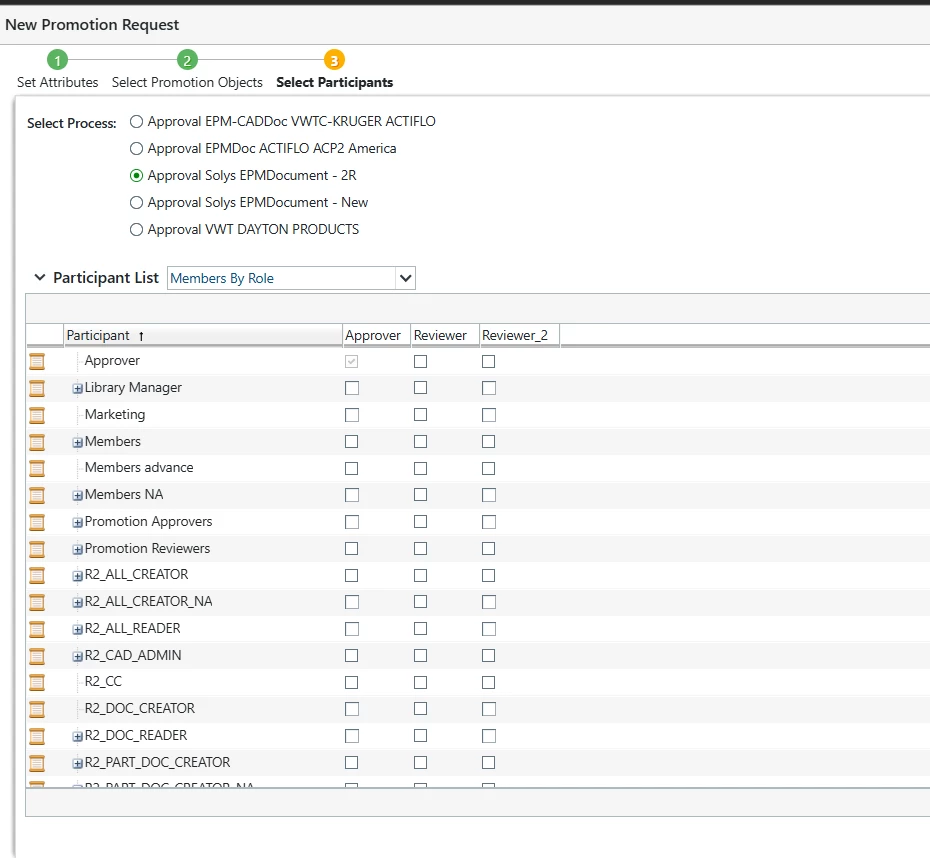This screenshot has width=930, height=858.
Task: Check Approver box for Library Manager
Action: 352,388
